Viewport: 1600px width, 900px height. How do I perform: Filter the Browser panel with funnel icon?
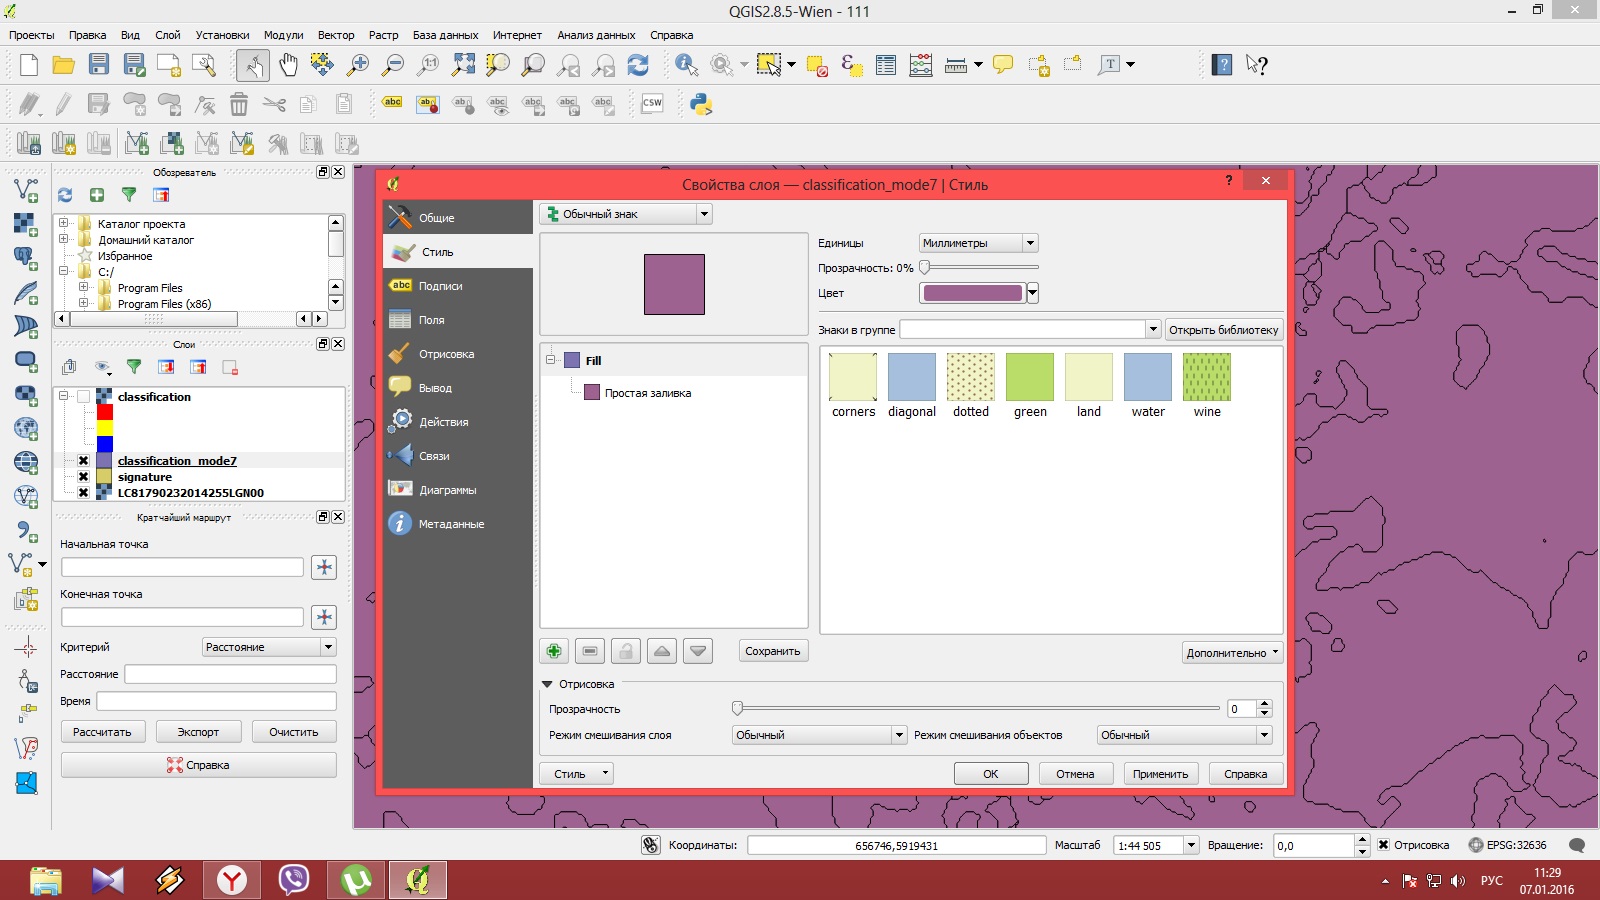point(129,195)
